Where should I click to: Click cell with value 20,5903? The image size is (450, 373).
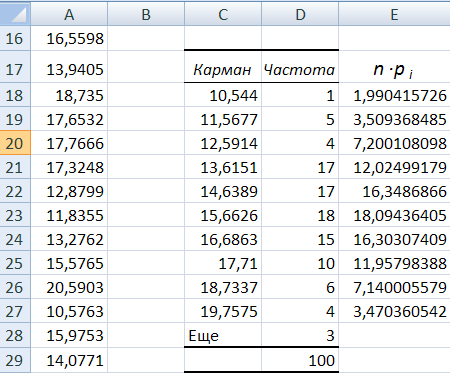click(x=69, y=287)
